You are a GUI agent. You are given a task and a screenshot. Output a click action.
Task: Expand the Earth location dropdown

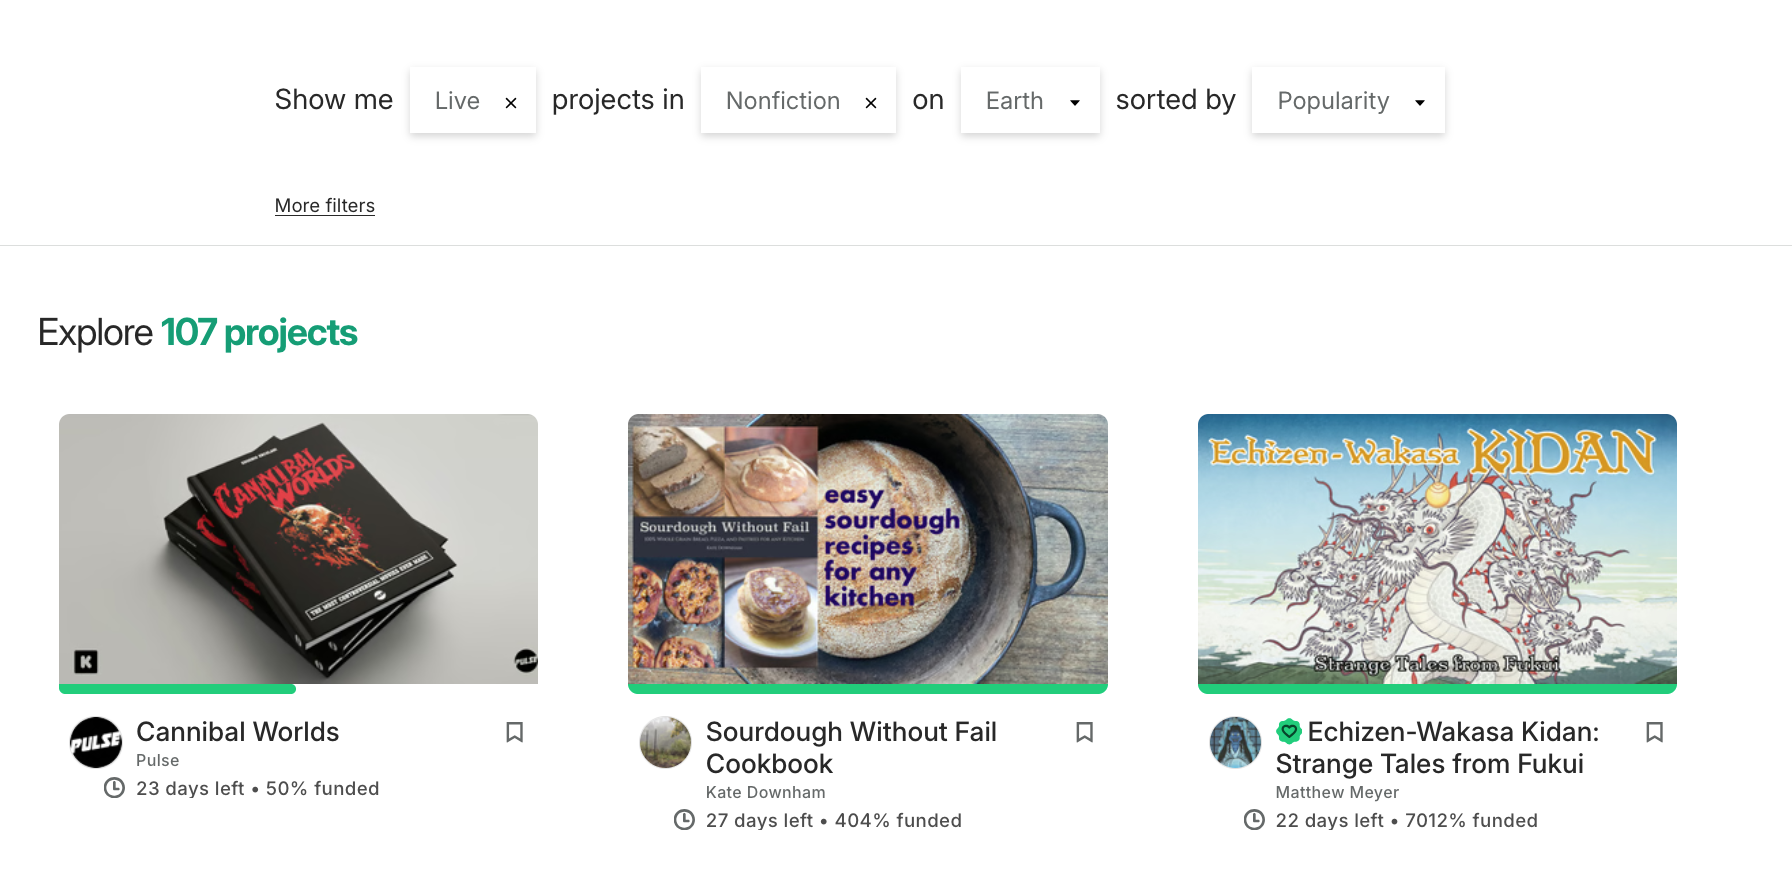pyautogui.click(x=1030, y=101)
